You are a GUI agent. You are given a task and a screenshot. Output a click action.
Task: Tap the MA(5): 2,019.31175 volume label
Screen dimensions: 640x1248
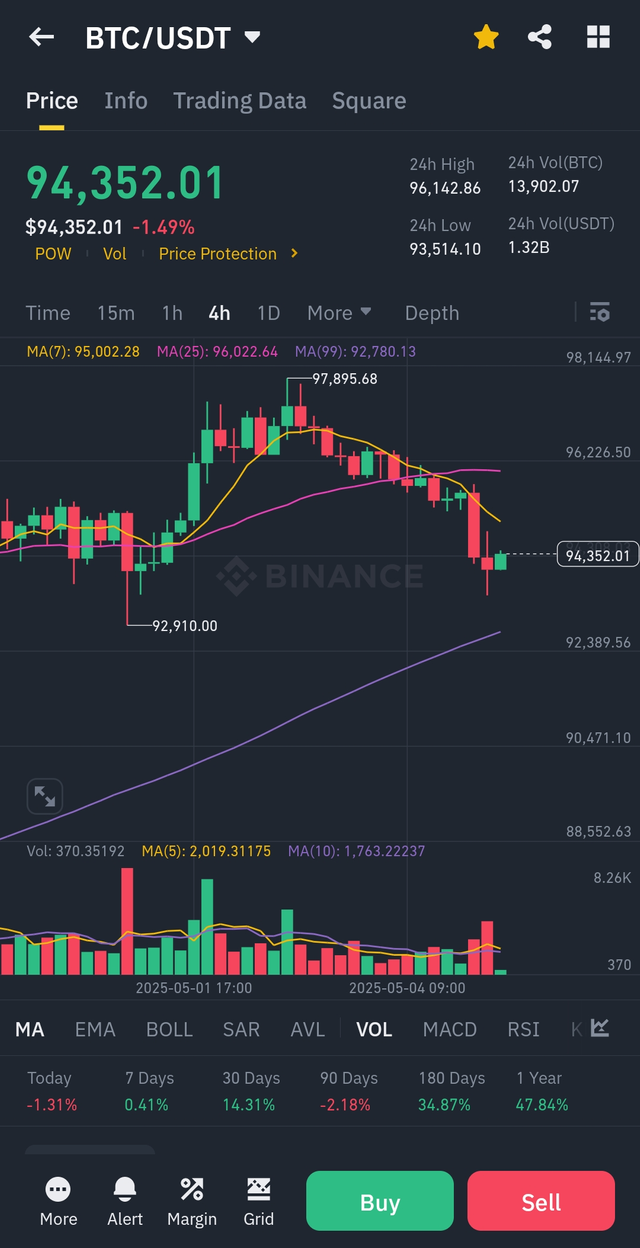(x=207, y=852)
